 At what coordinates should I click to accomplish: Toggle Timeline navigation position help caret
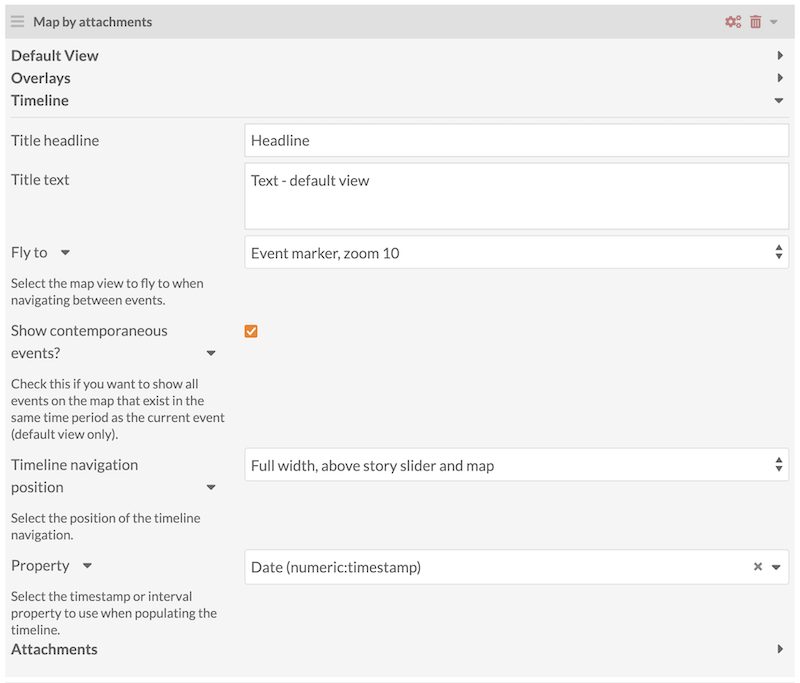[x=211, y=487]
